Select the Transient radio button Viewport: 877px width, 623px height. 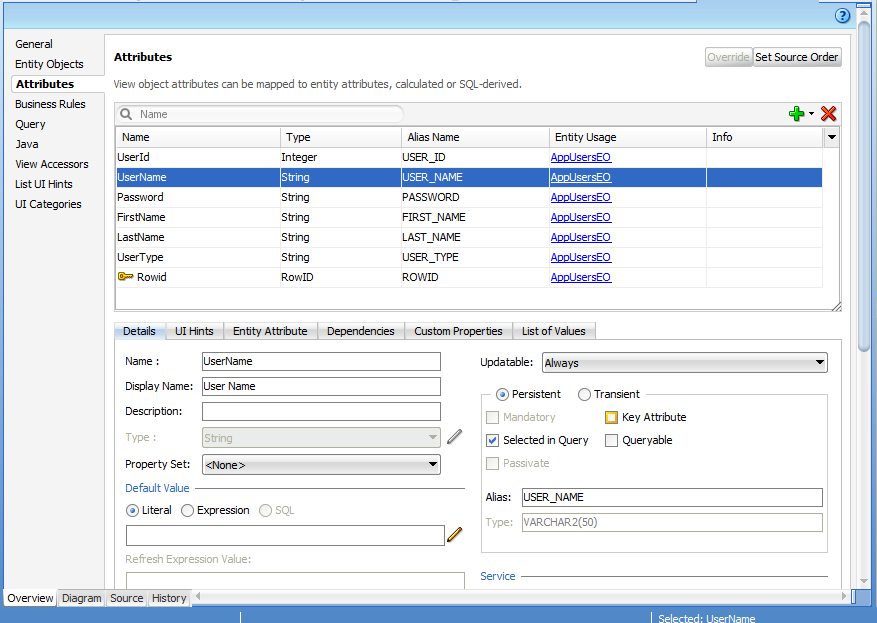[585, 394]
